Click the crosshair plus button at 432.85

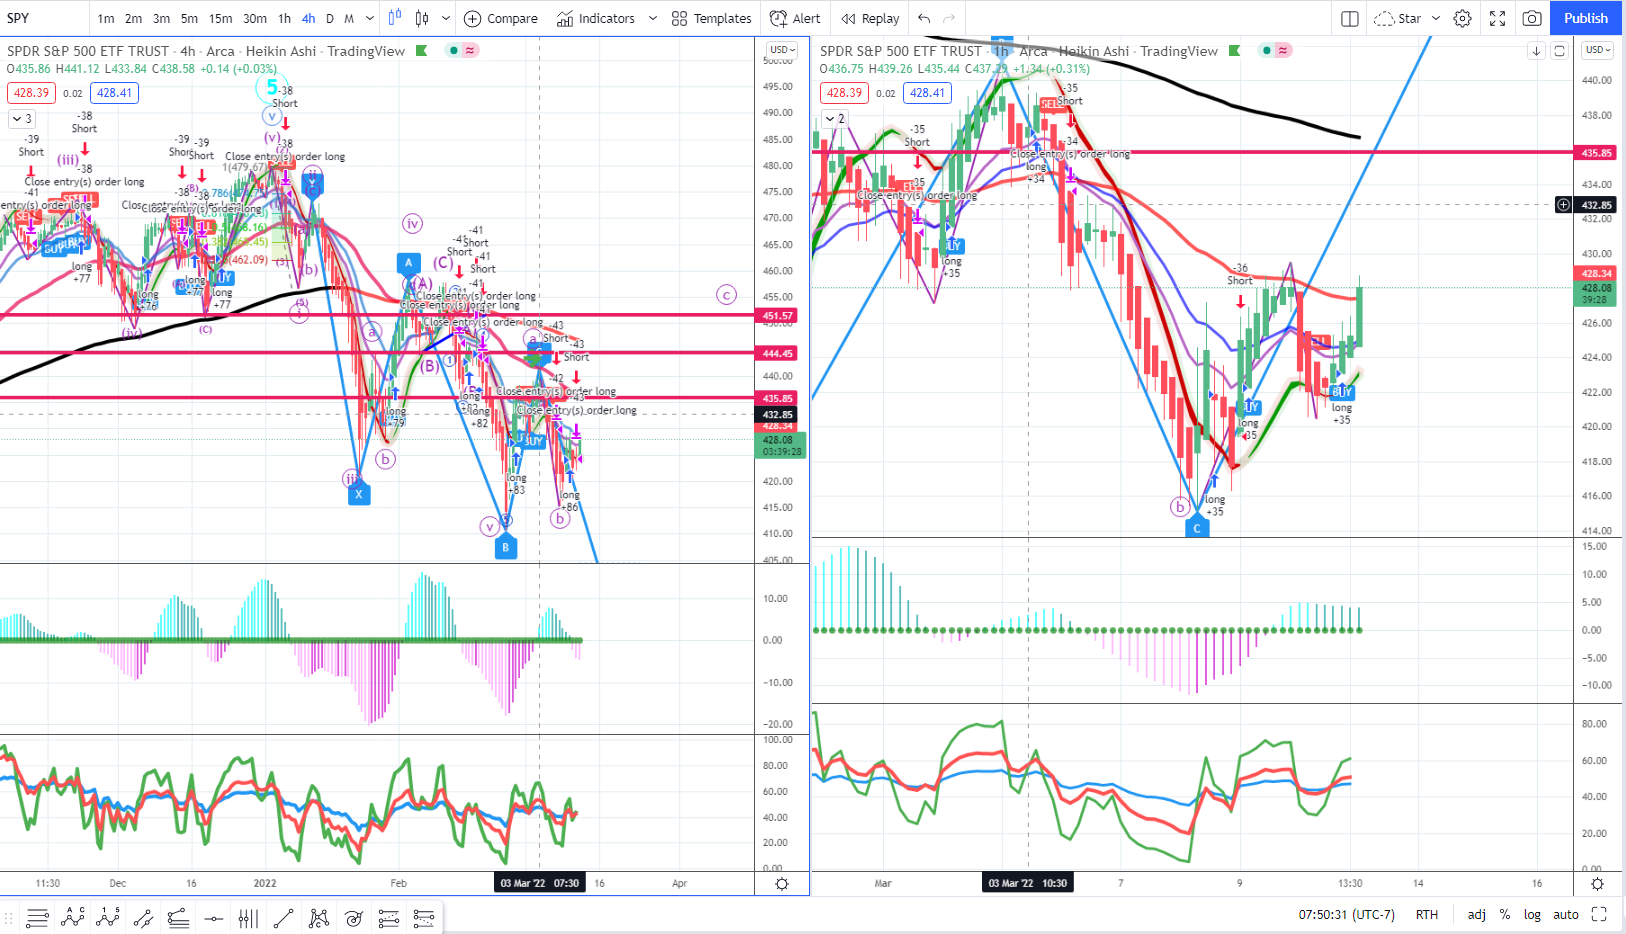click(x=1563, y=205)
